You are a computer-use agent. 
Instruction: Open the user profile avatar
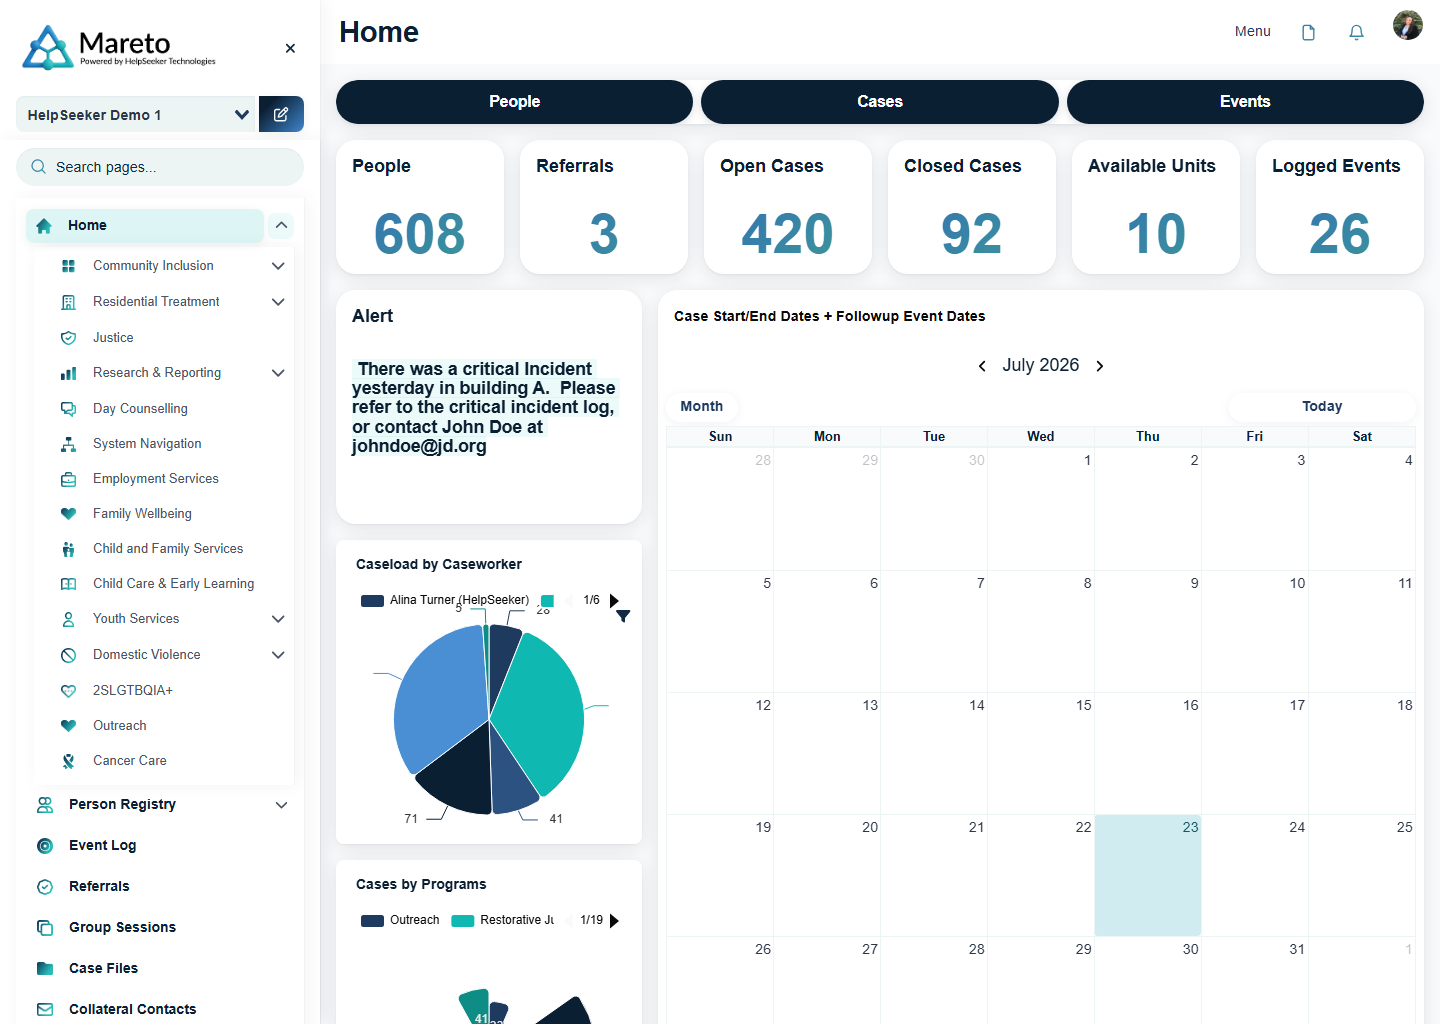point(1407,25)
